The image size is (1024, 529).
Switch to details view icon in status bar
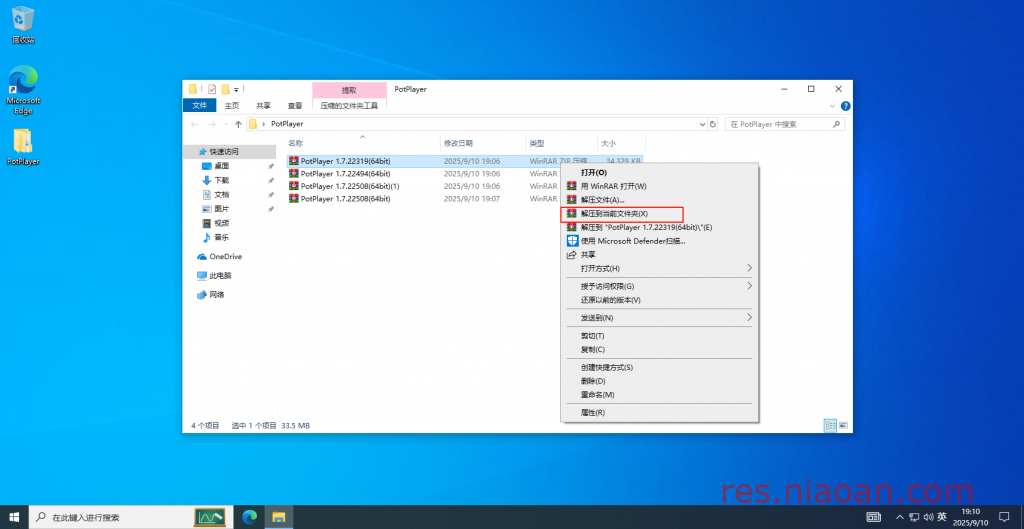[x=831, y=425]
